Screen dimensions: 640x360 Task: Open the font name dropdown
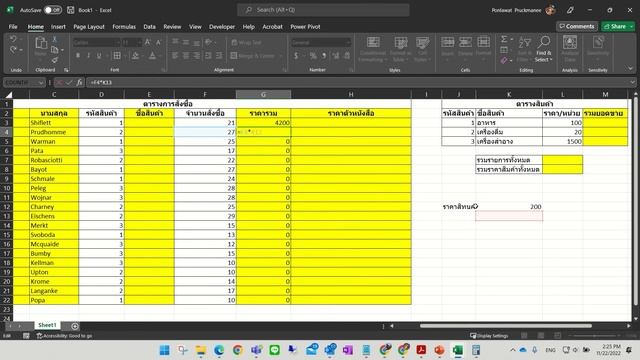pos(118,42)
